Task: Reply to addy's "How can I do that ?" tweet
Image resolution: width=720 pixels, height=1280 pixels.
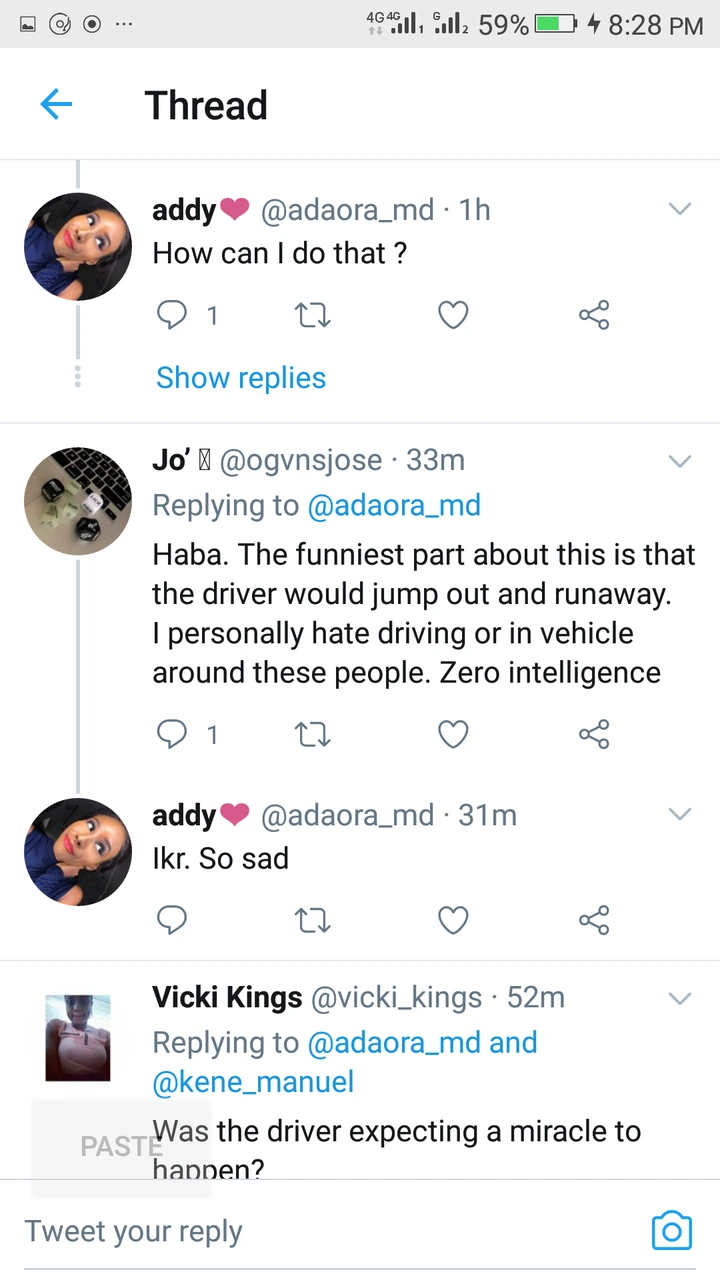Action: pos(173,316)
